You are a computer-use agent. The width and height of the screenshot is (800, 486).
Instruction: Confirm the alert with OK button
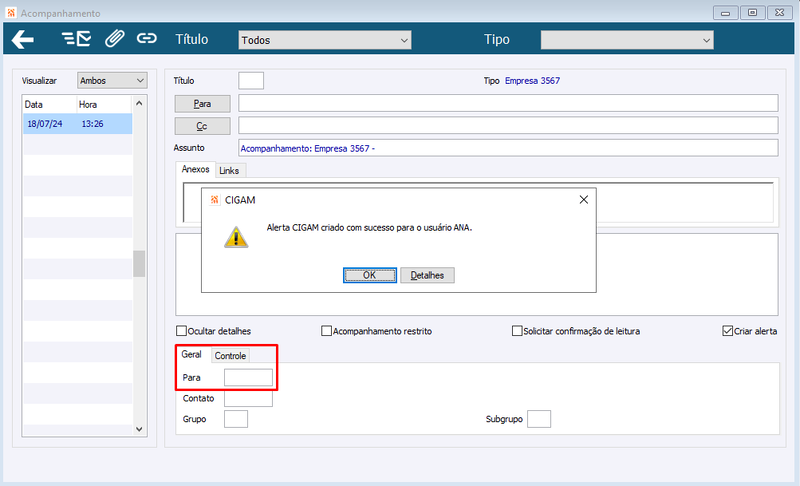coord(369,275)
